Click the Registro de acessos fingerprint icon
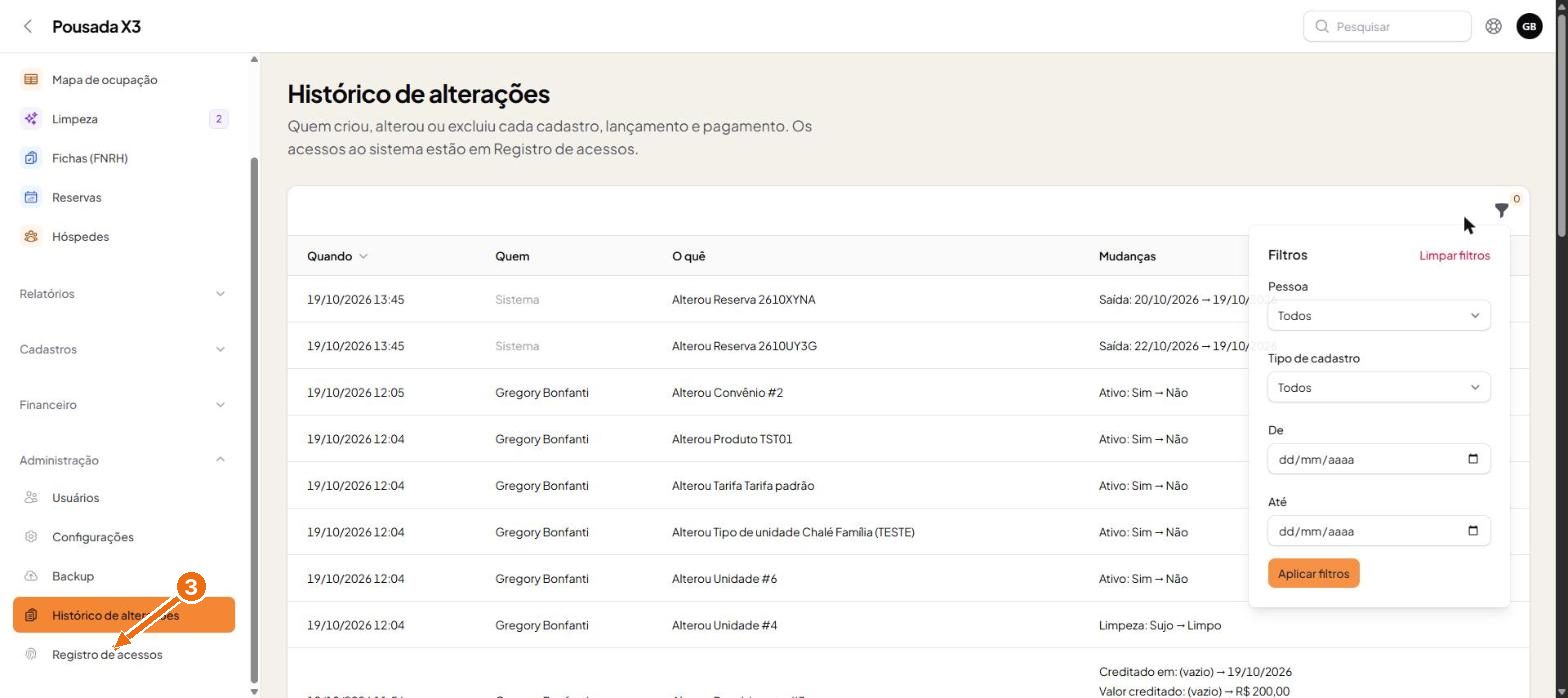The height and width of the screenshot is (698, 1568). (x=31, y=655)
